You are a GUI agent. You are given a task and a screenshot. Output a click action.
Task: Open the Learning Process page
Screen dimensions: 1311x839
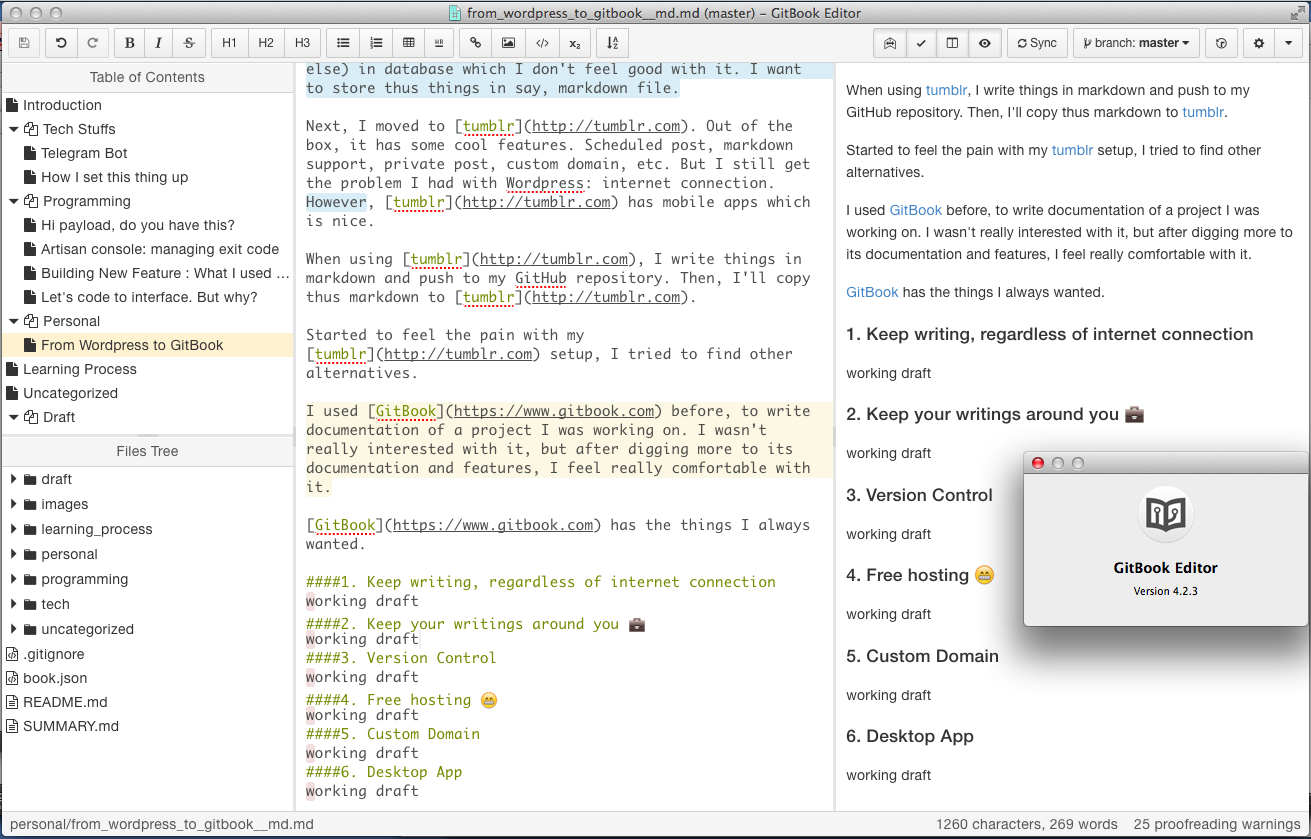(80, 369)
